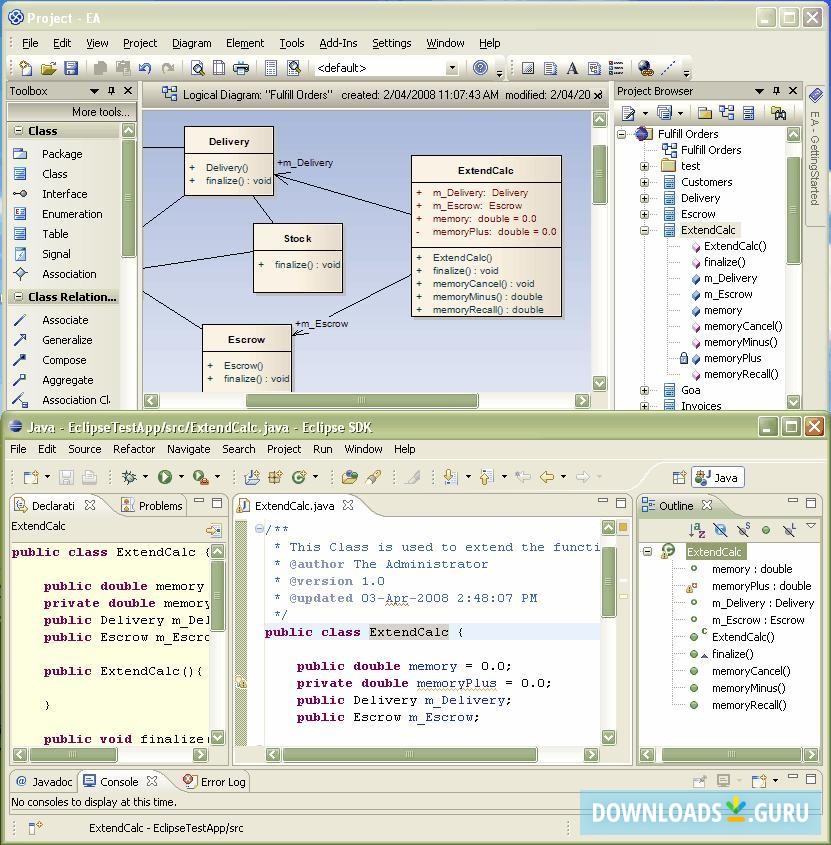The height and width of the screenshot is (845, 831).
Task: Select the Stock class box in diagram
Action: pyautogui.click(x=298, y=258)
